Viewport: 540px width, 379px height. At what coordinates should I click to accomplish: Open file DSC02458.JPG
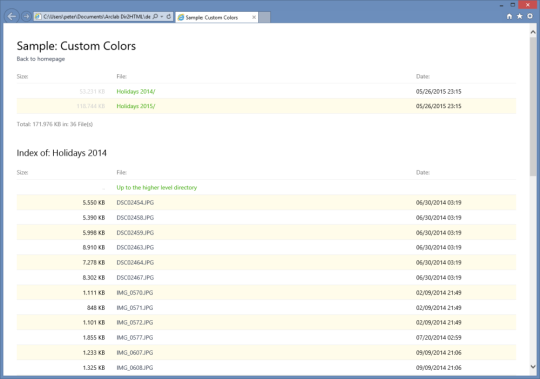click(135, 218)
